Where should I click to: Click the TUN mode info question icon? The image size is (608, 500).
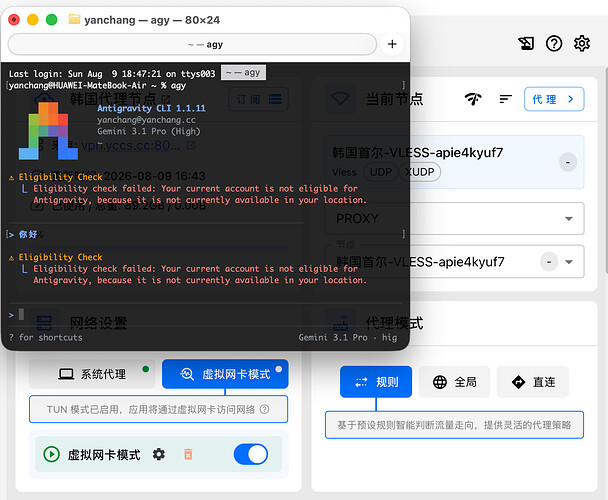[x=264, y=409]
